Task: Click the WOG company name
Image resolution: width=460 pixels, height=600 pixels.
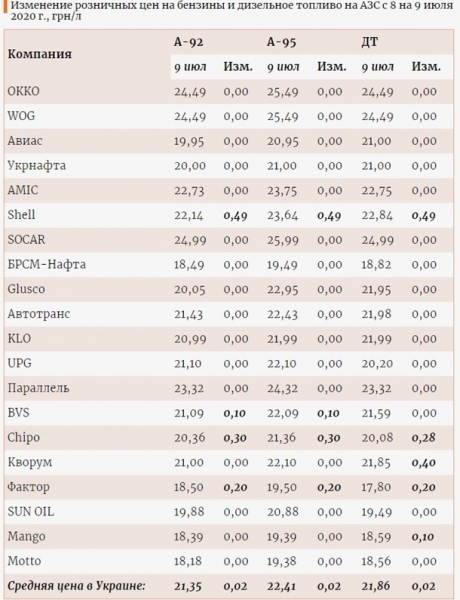Action: (21, 116)
